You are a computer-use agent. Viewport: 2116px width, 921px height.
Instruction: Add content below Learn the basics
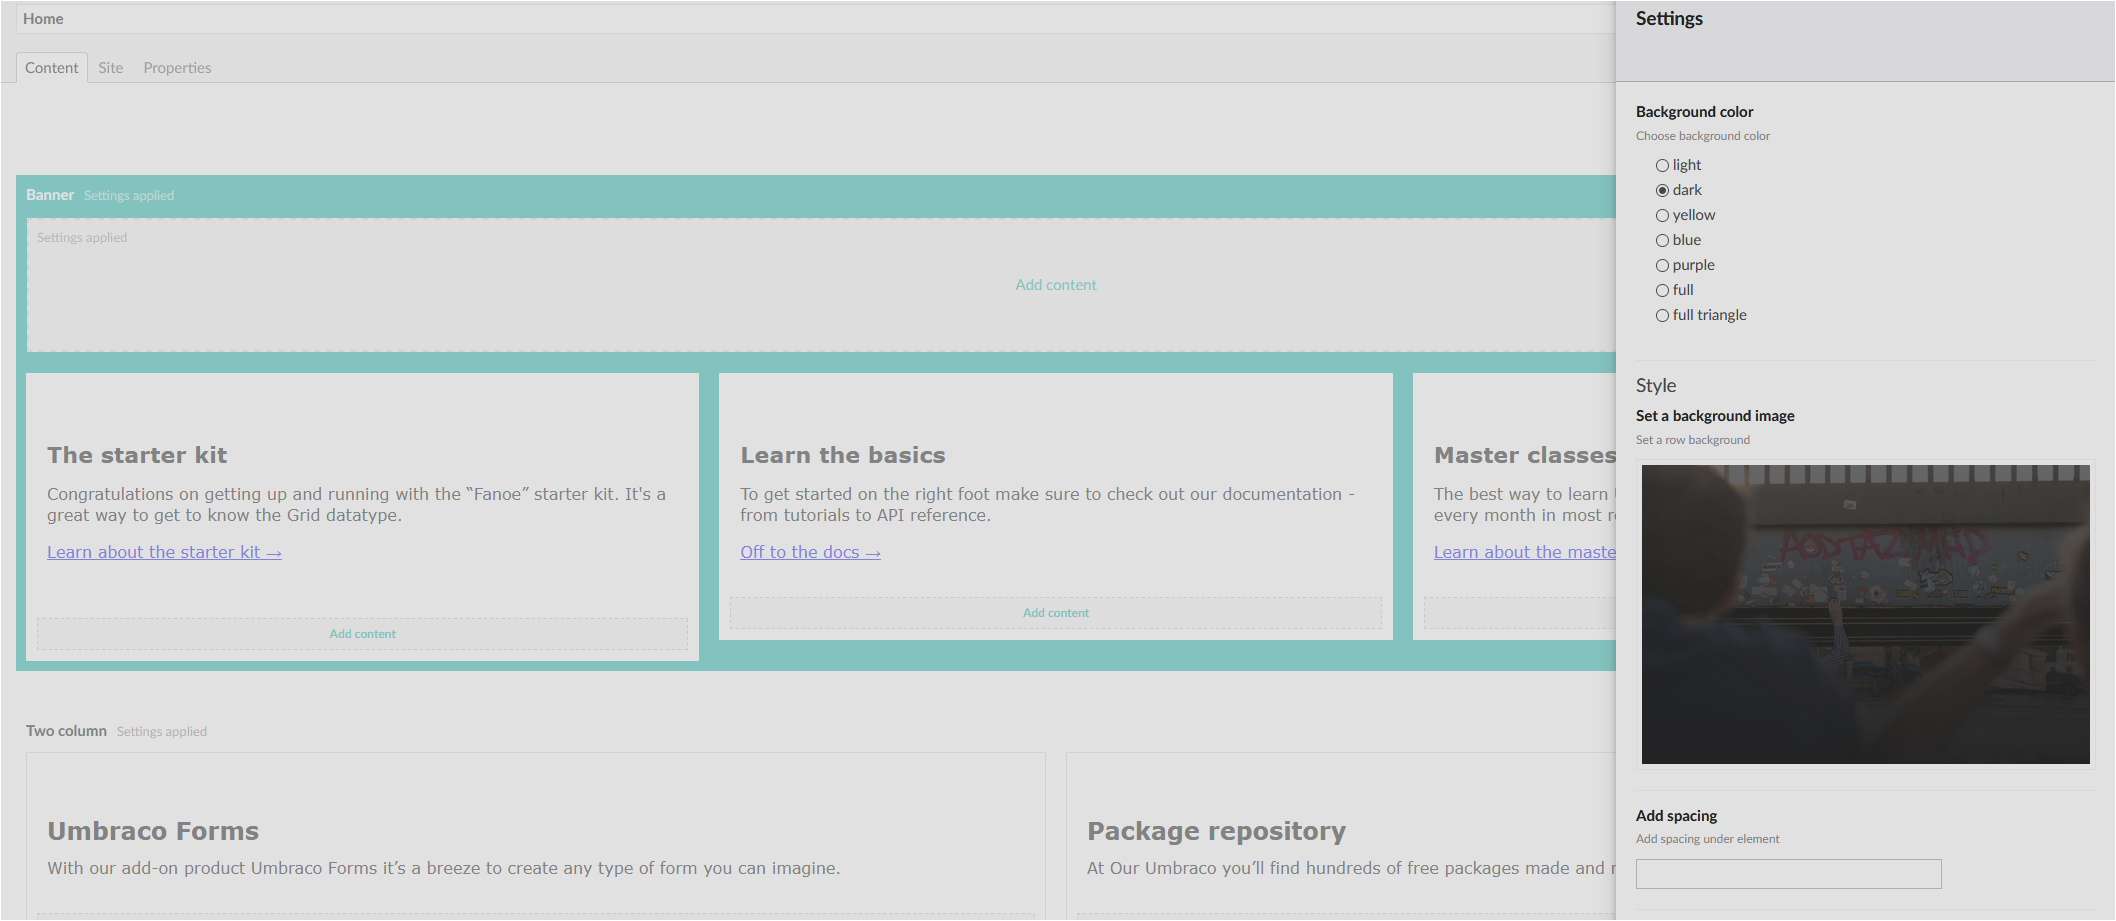click(1055, 613)
